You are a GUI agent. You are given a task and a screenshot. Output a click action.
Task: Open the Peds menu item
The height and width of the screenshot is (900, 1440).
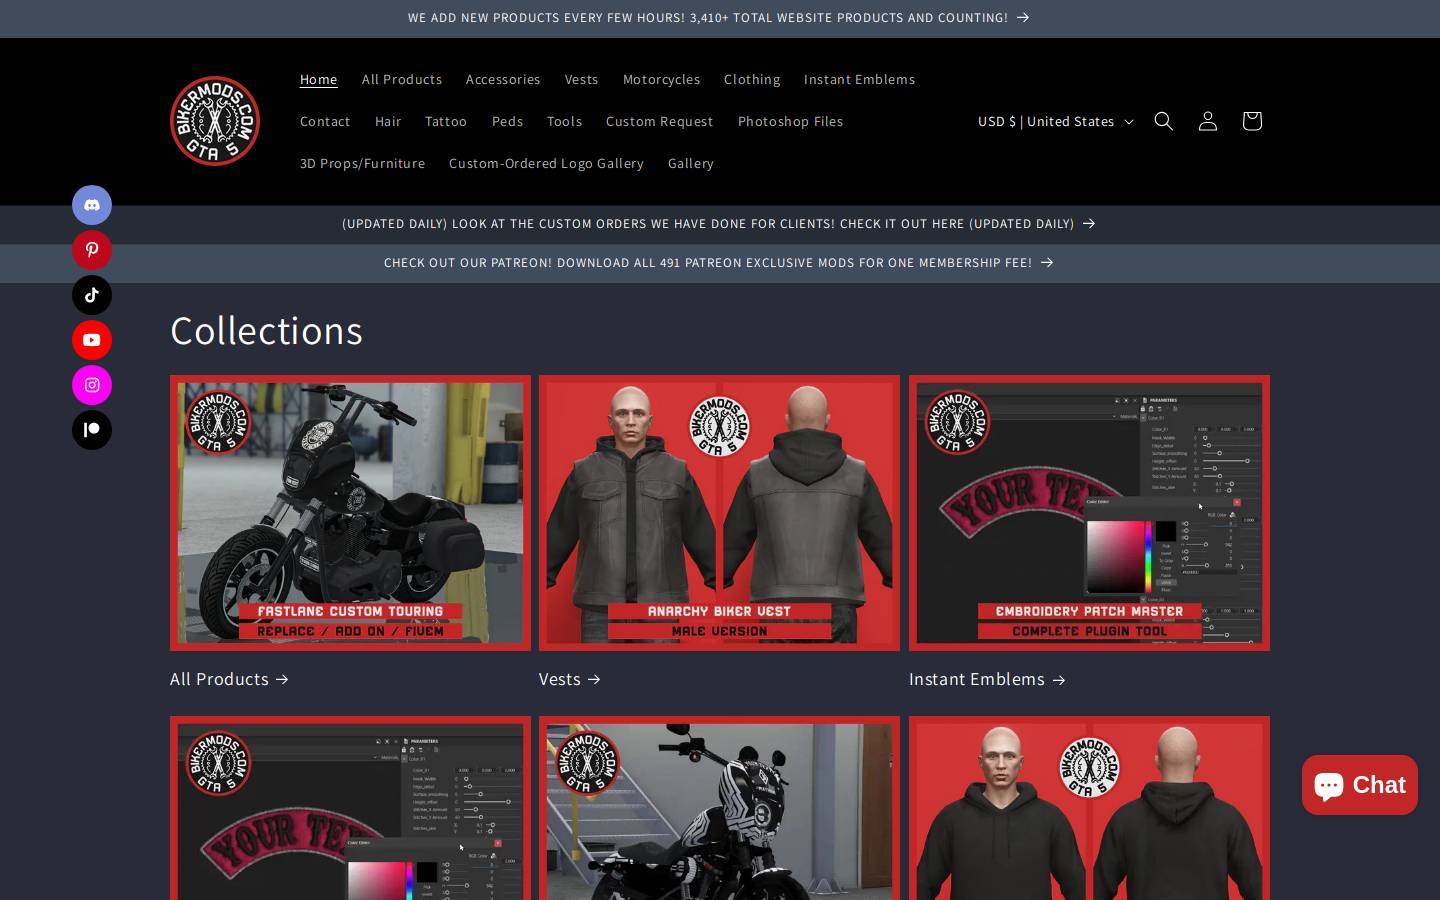(507, 121)
